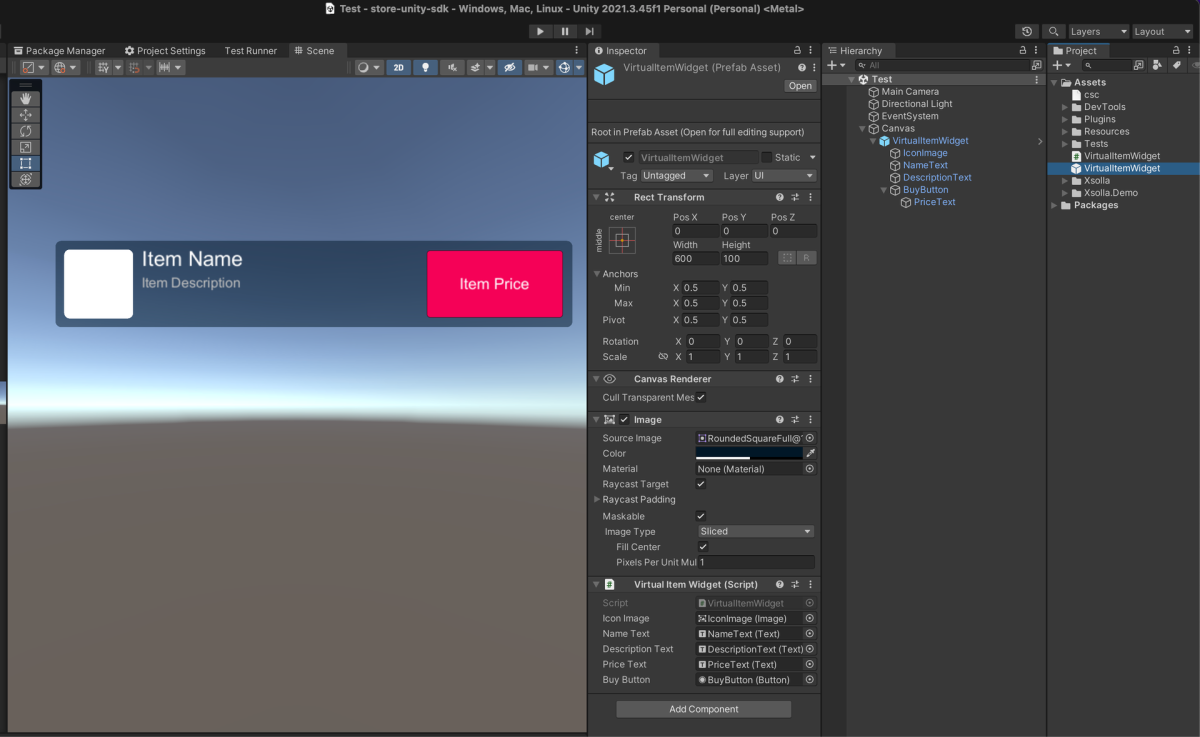
Task: Click the Image Color swatch
Action: (748, 453)
